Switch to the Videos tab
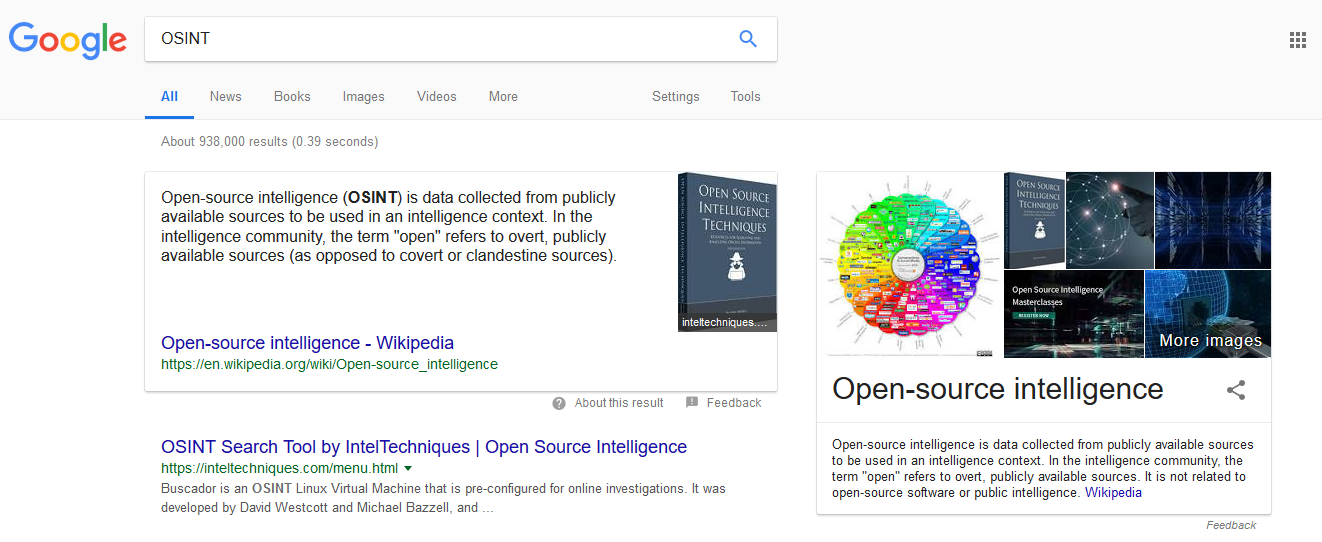This screenshot has height=542, width=1322. (x=437, y=97)
